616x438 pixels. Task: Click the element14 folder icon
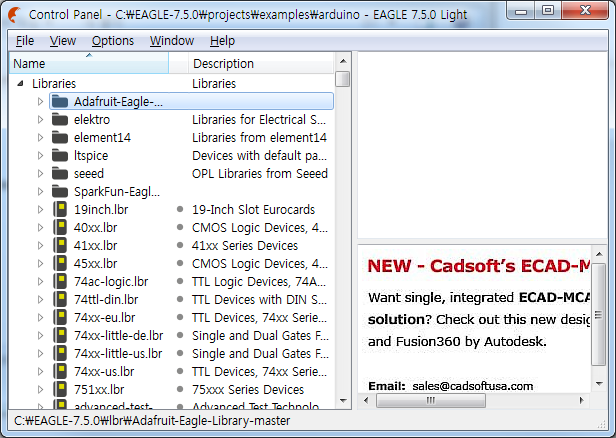pyautogui.click(x=60, y=137)
